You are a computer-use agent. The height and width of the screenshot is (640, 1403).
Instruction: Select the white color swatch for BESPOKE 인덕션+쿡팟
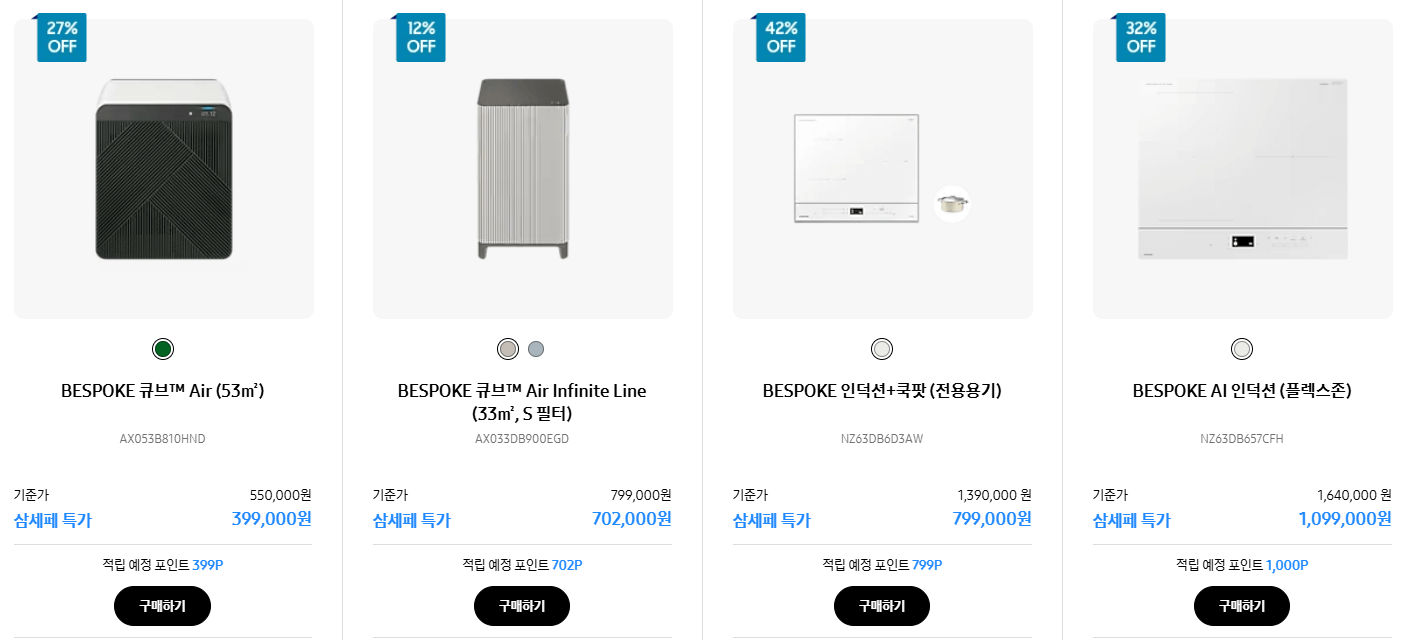pos(881,348)
